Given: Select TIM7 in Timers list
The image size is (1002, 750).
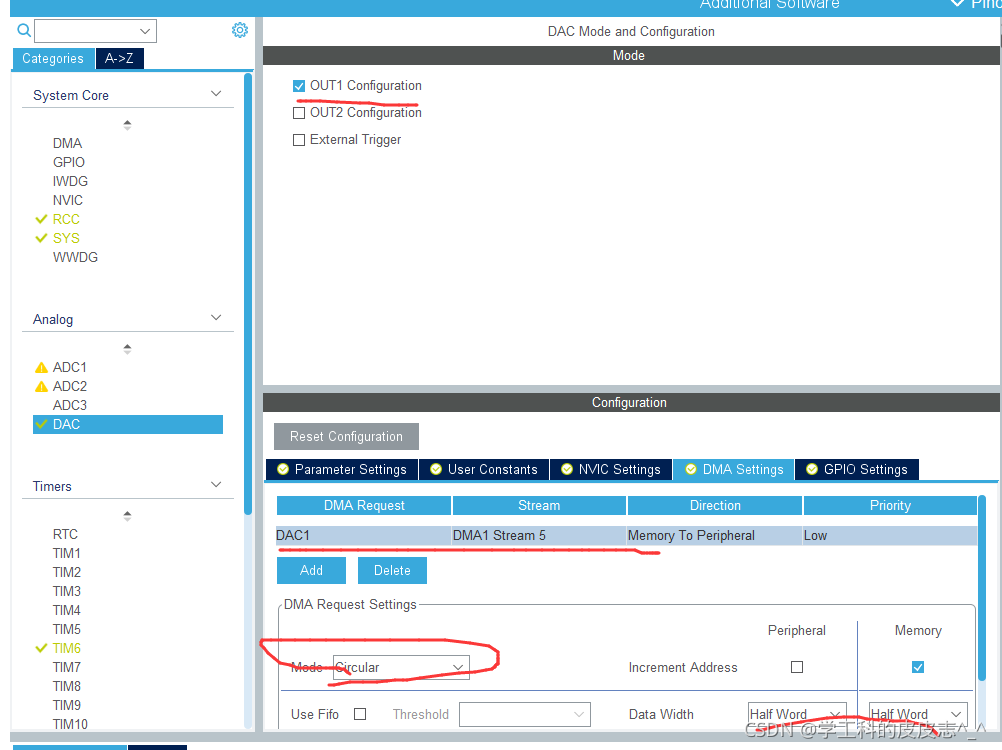Looking at the screenshot, I should click(66, 667).
